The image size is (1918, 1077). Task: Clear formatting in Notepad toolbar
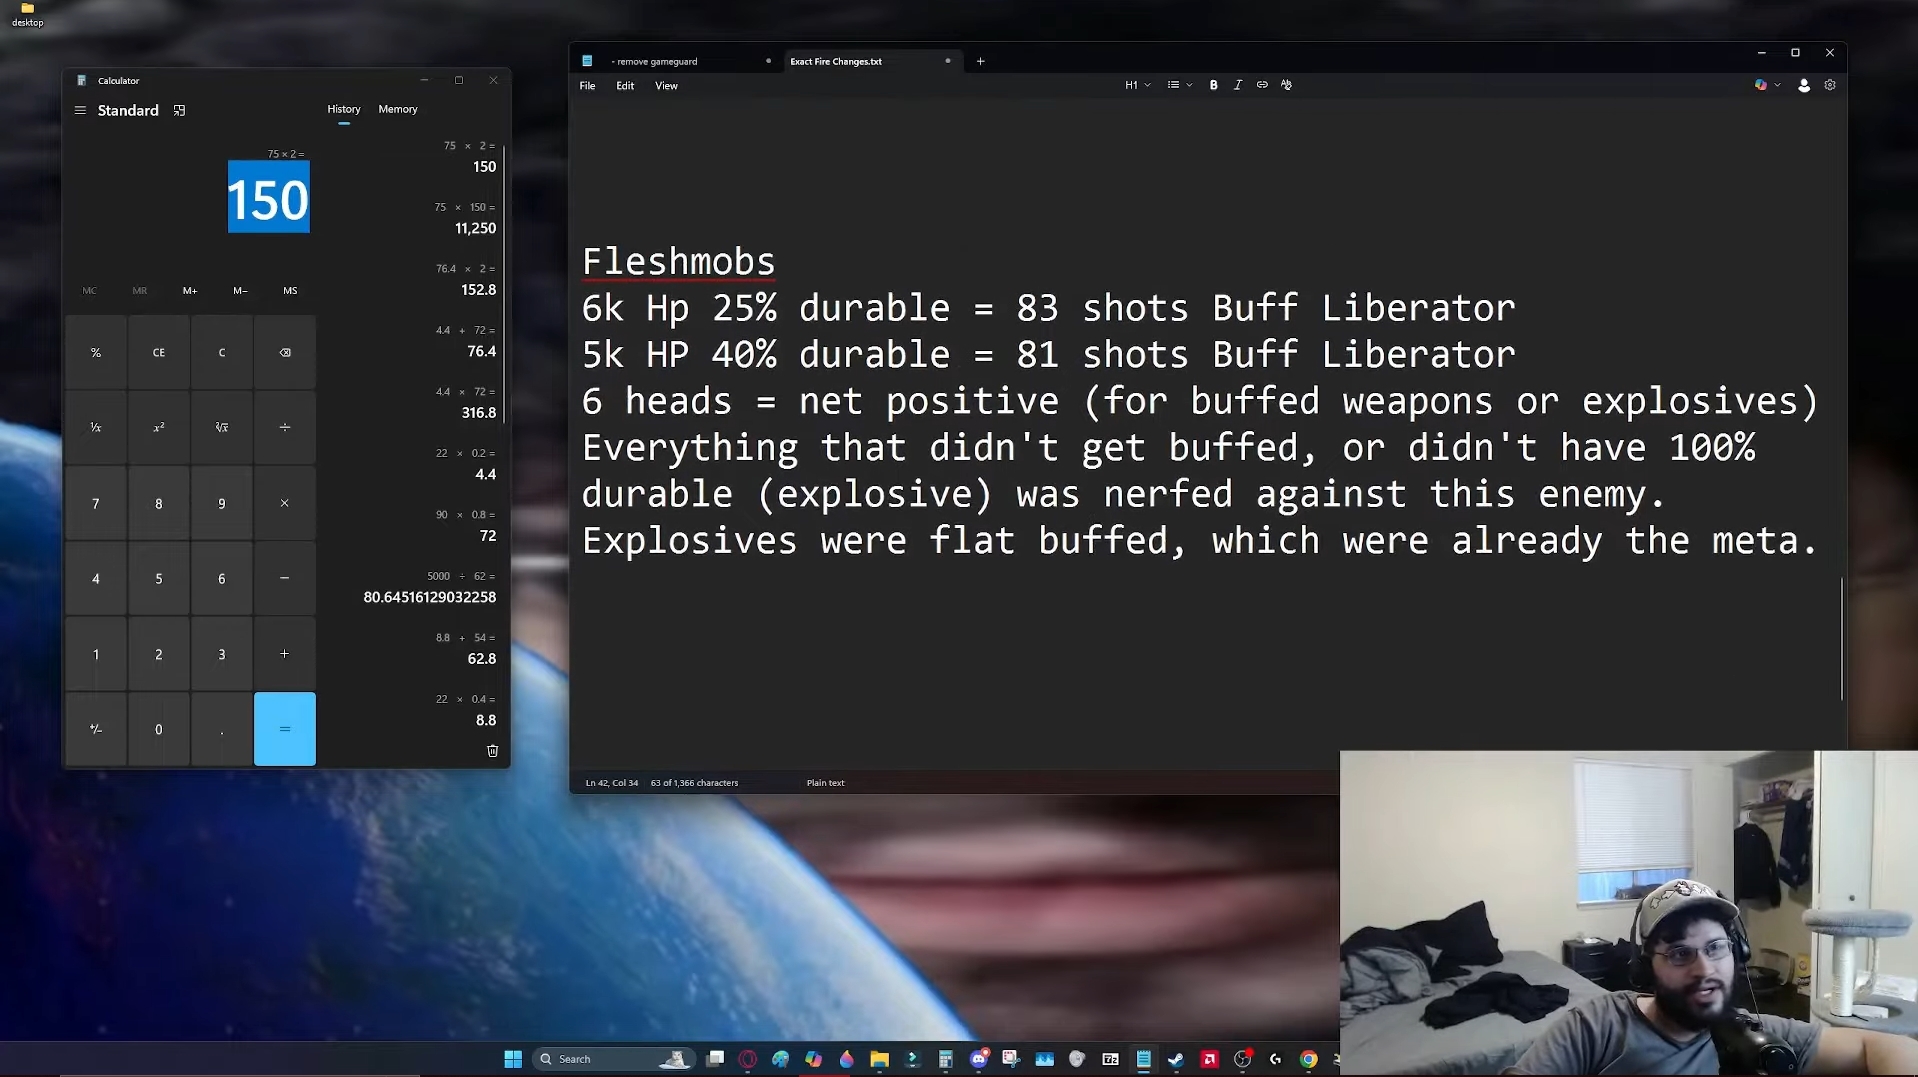(x=1287, y=86)
